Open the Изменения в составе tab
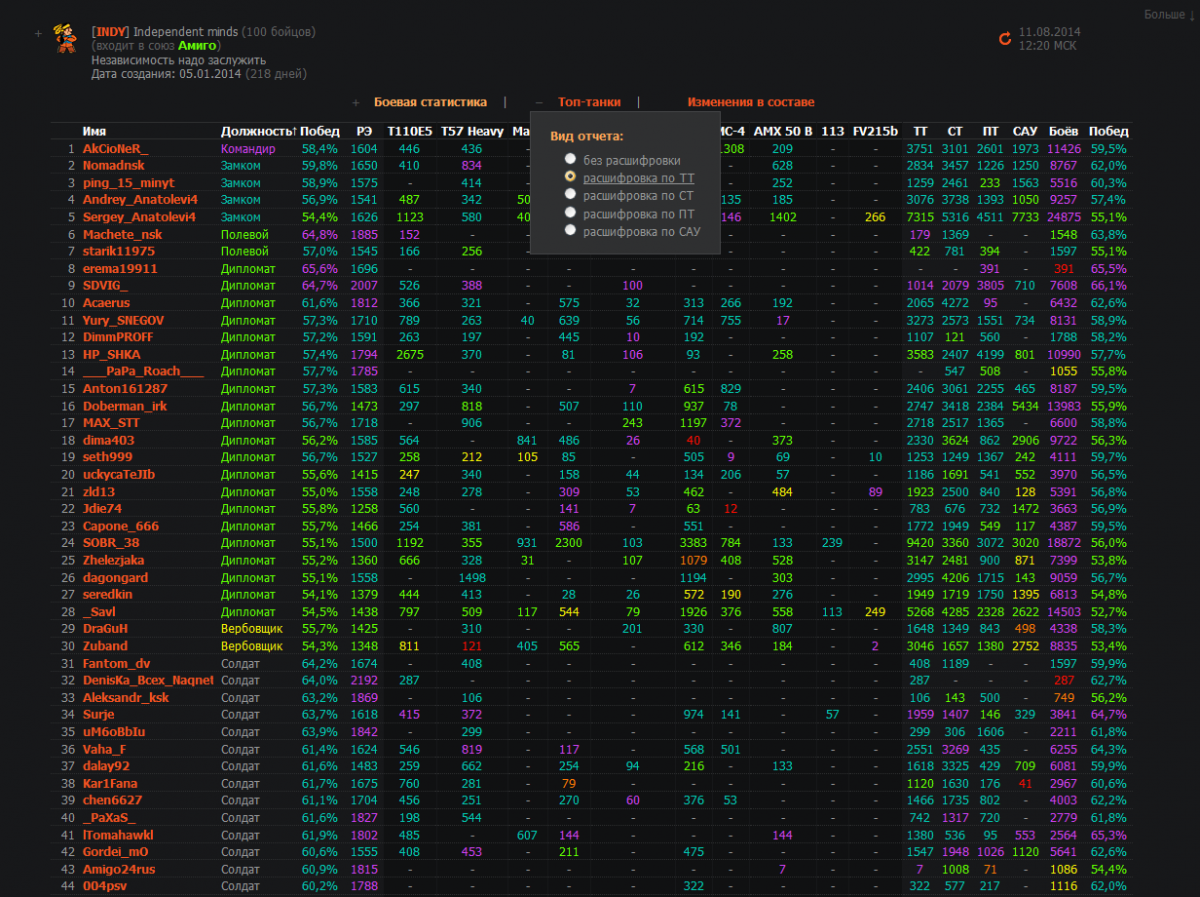This screenshot has width=1200, height=897. pyautogui.click(x=750, y=102)
